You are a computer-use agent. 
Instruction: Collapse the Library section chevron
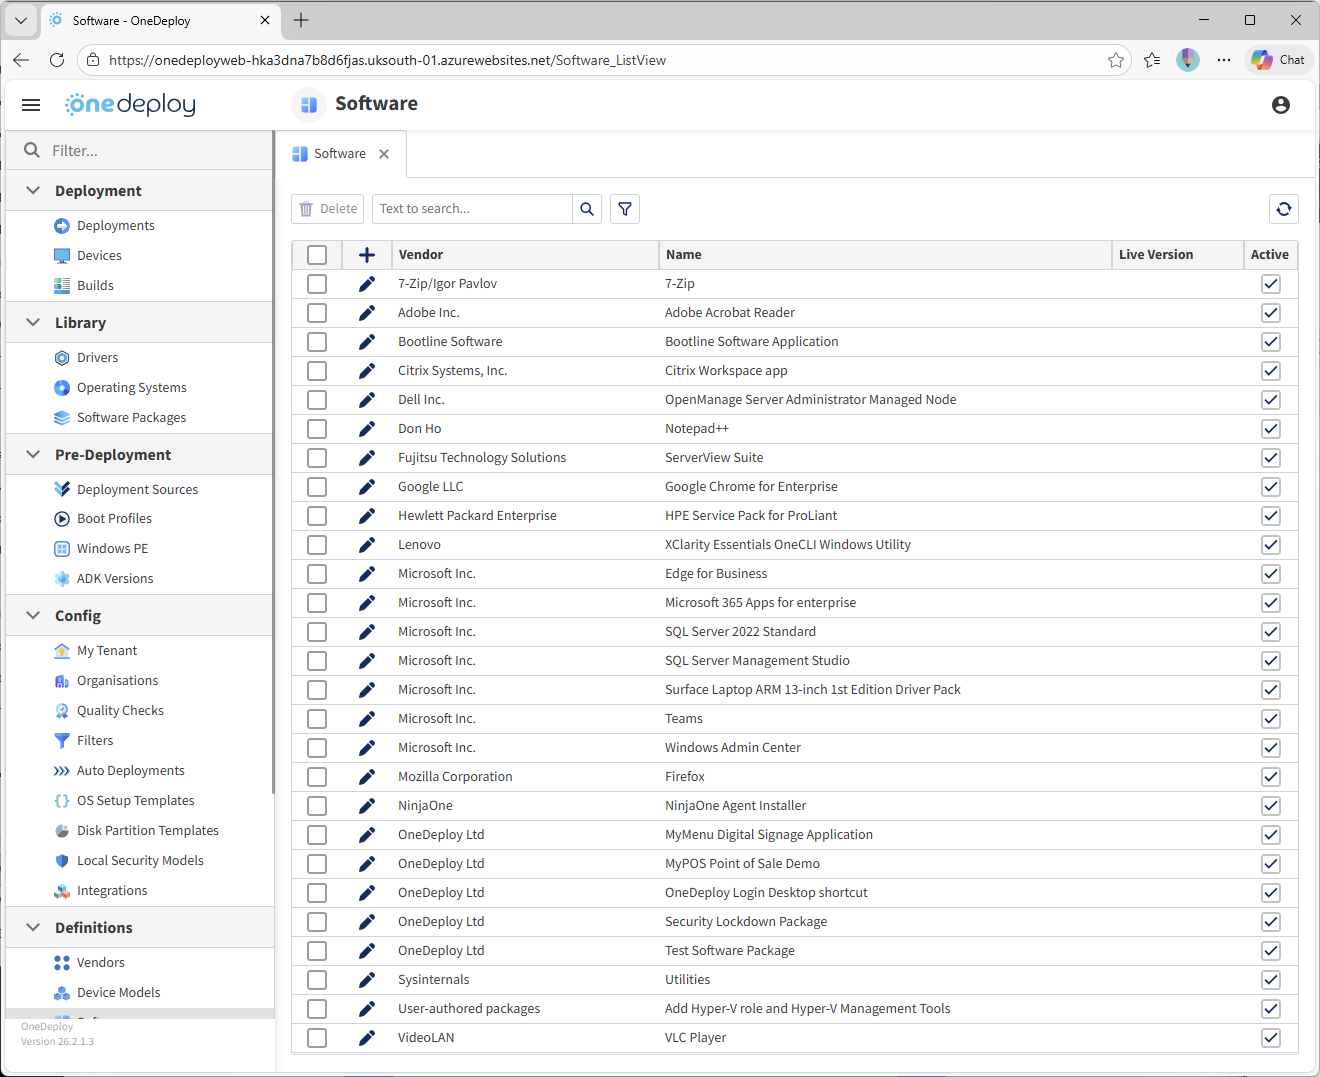tap(33, 323)
